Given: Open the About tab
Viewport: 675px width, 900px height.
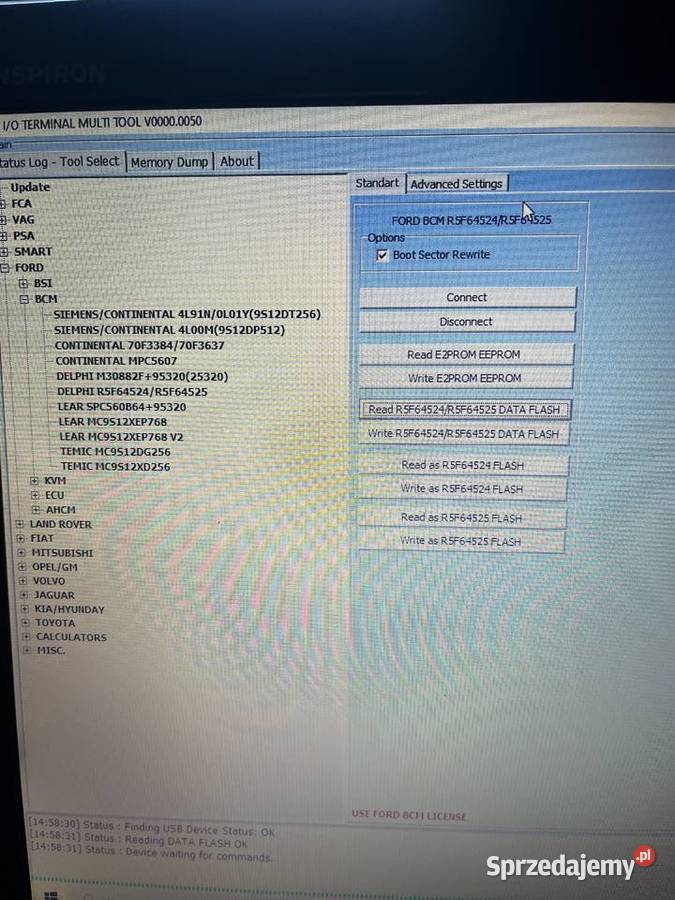Looking at the screenshot, I should [x=237, y=161].
